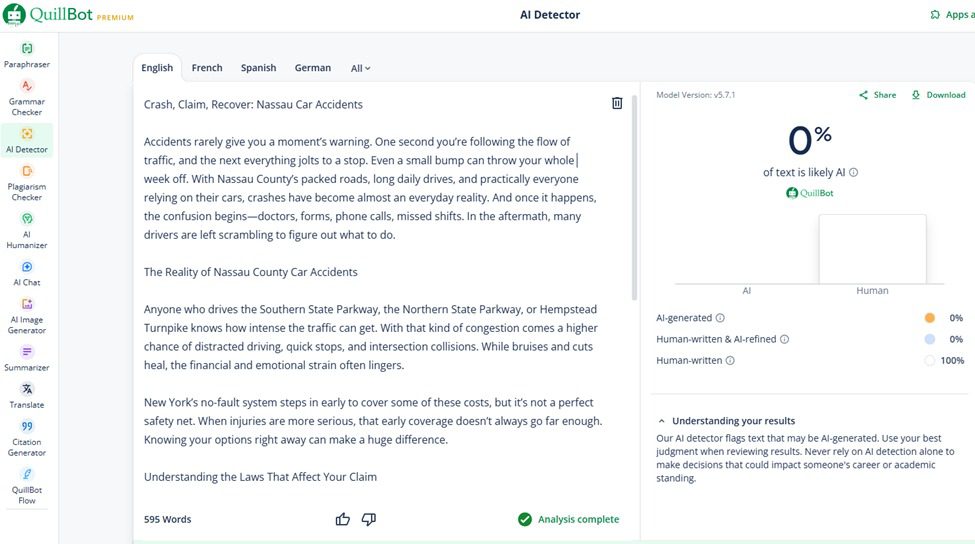Open the Grammar Checker tool

(27, 87)
